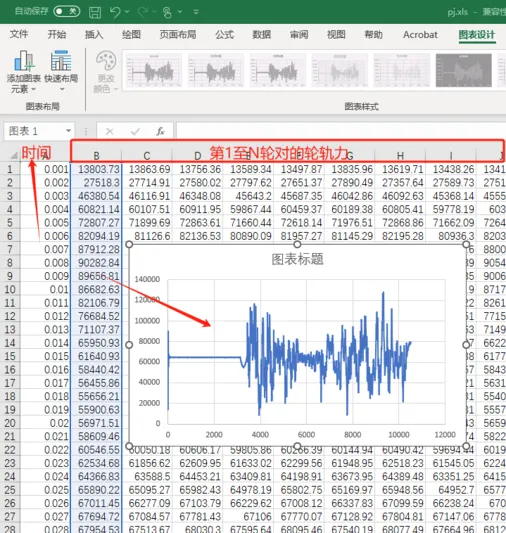
Task: Click cell containing 46348.08
Action: point(197,196)
